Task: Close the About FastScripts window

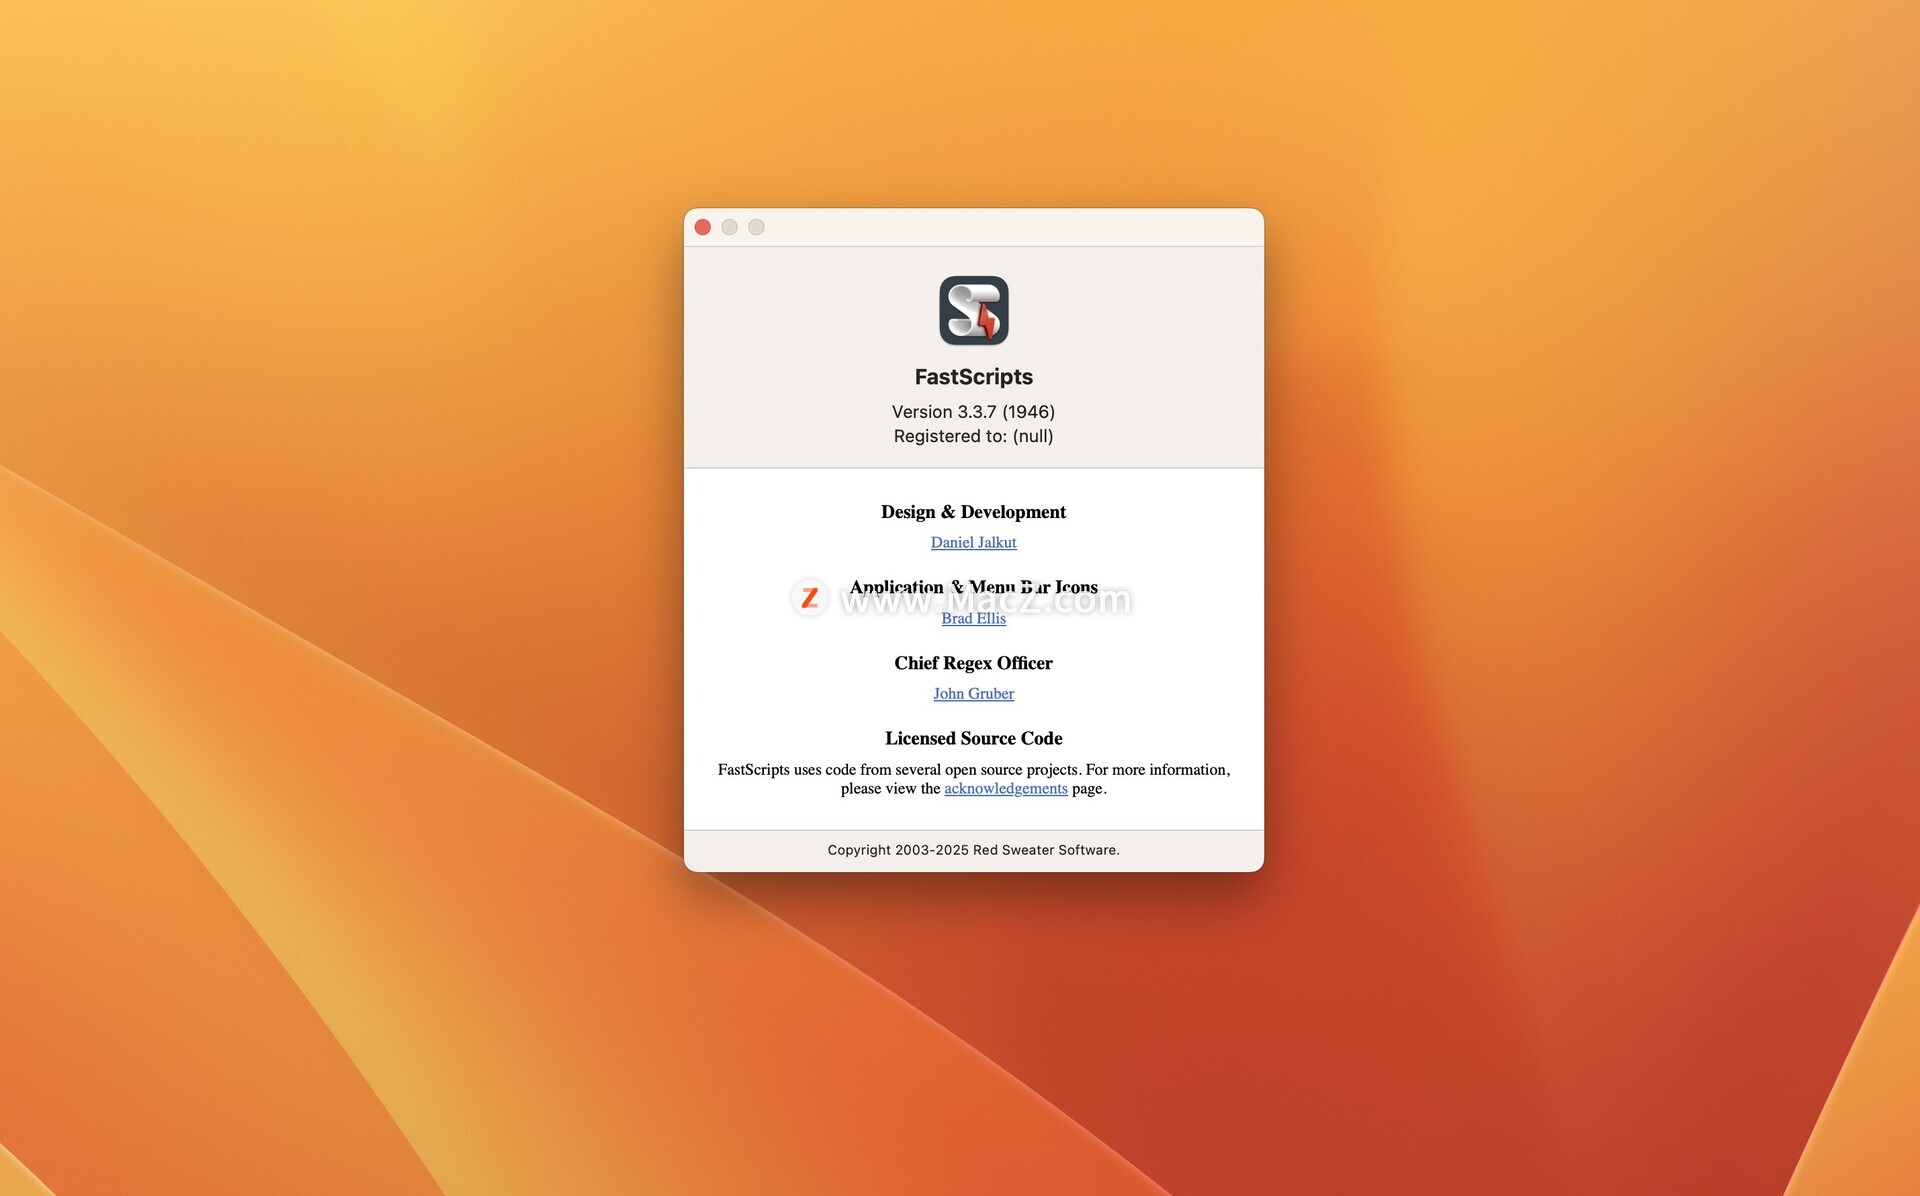Action: point(703,227)
